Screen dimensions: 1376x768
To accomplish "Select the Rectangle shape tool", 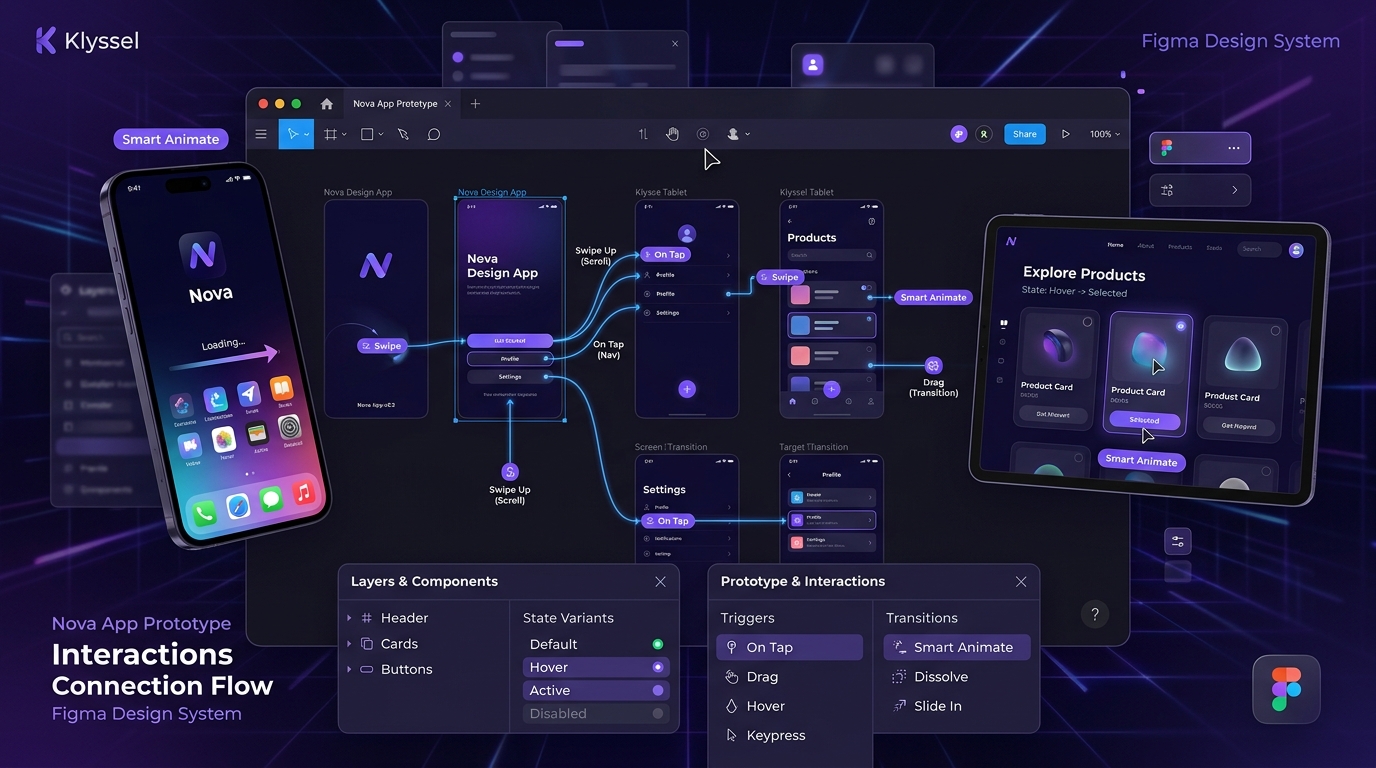I will point(367,134).
